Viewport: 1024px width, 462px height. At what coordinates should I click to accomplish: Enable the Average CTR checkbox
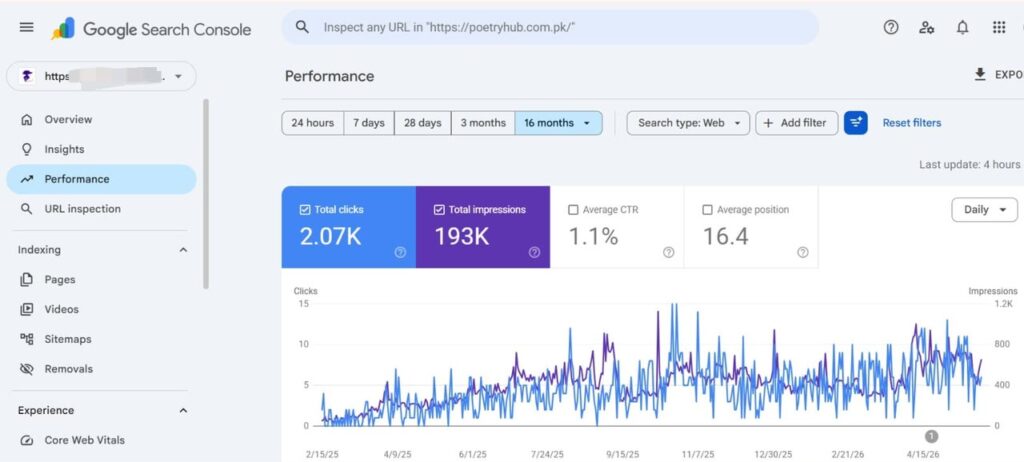click(573, 210)
